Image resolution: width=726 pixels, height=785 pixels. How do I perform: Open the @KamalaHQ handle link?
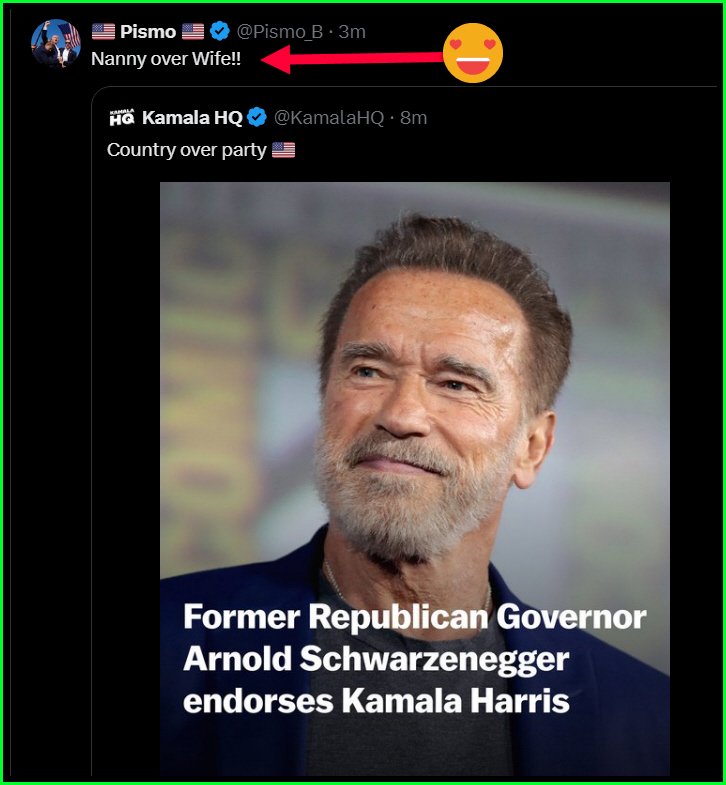tap(329, 118)
